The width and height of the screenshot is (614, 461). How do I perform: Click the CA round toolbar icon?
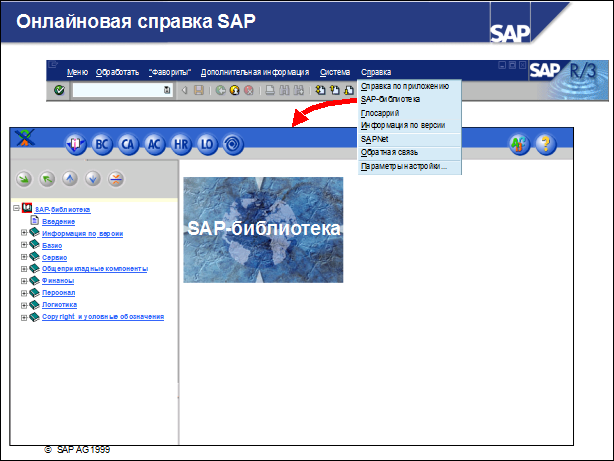coord(128,144)
